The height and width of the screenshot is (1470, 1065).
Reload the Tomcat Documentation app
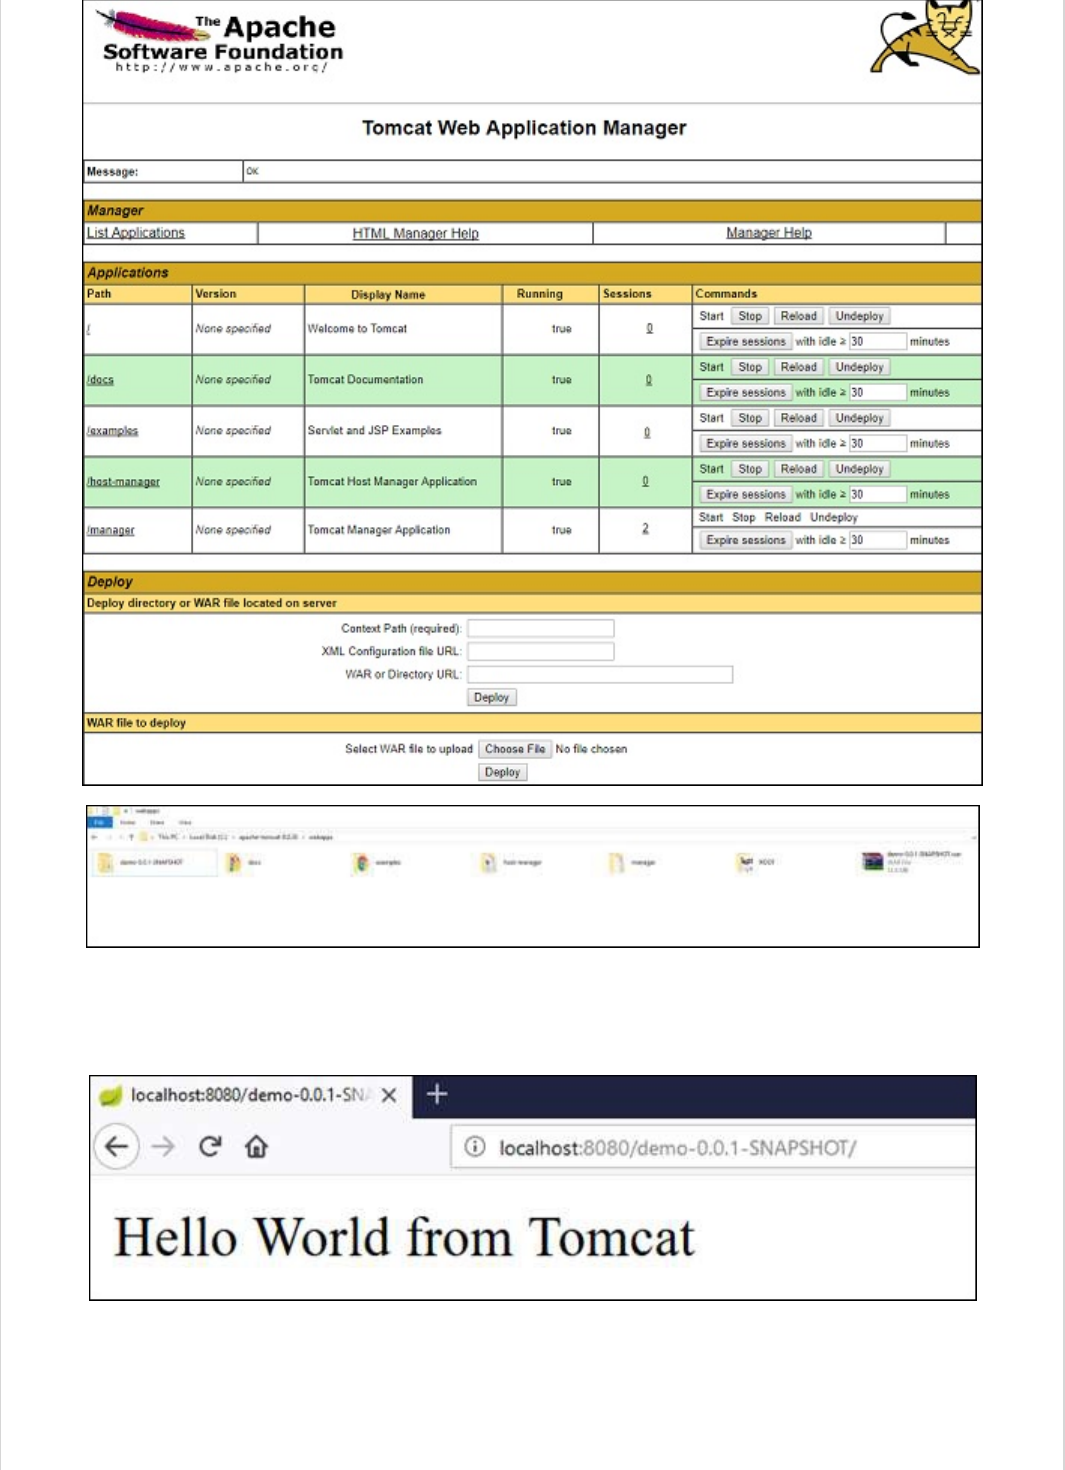pos(798,367)
